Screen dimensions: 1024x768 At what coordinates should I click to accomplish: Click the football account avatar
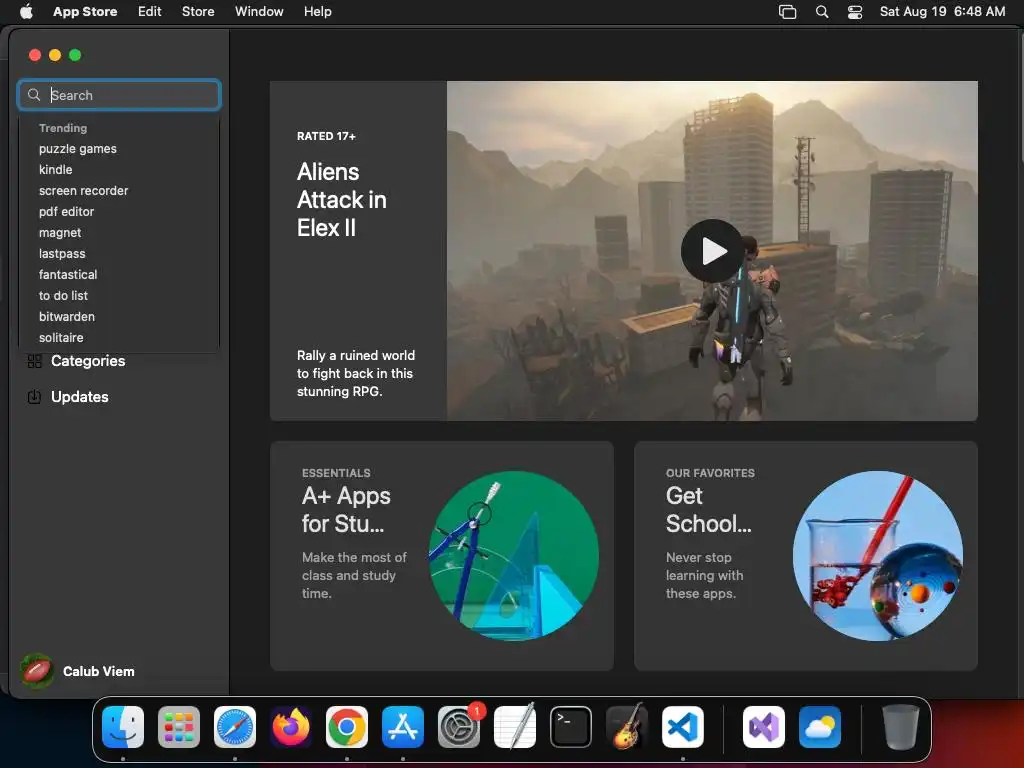coord(37,671)
